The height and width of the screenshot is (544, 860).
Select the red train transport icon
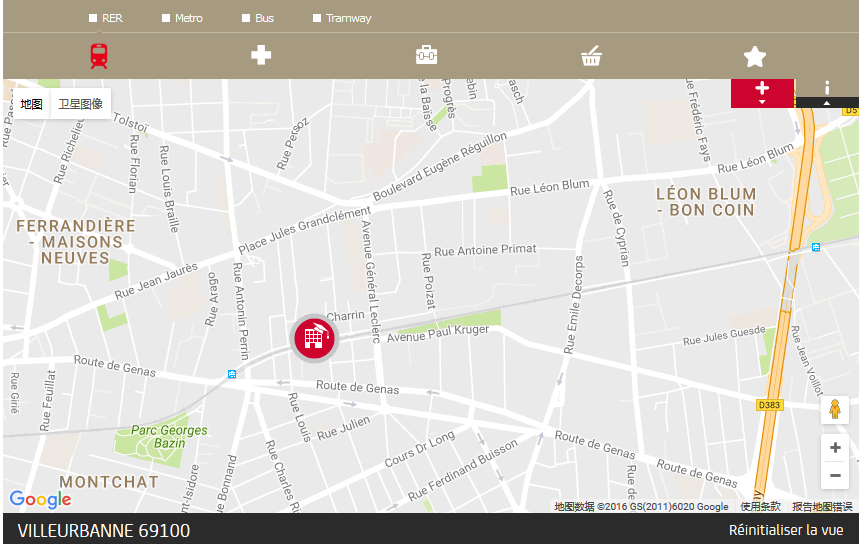[99, 56]
